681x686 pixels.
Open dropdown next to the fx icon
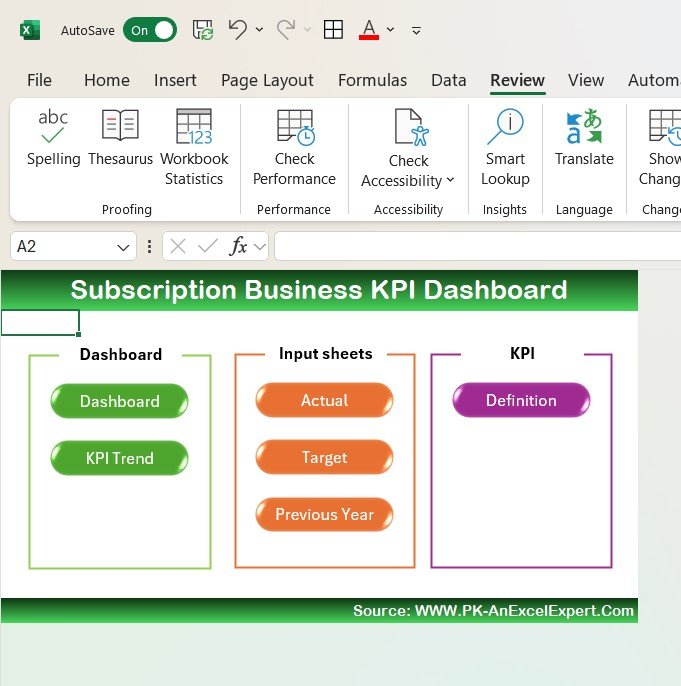pos(260,247)
